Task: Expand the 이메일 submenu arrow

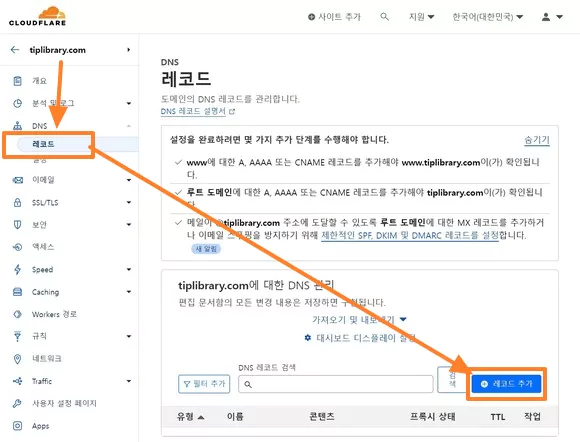Action: 129,180
